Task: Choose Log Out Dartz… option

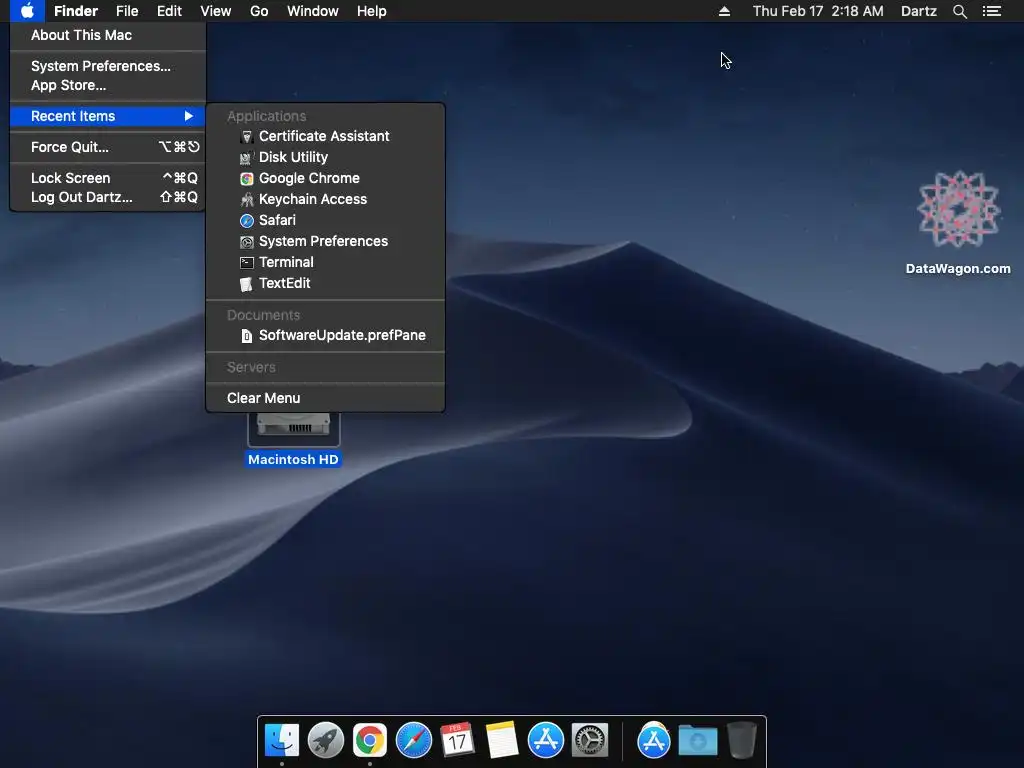Action: tap(108, 197)
